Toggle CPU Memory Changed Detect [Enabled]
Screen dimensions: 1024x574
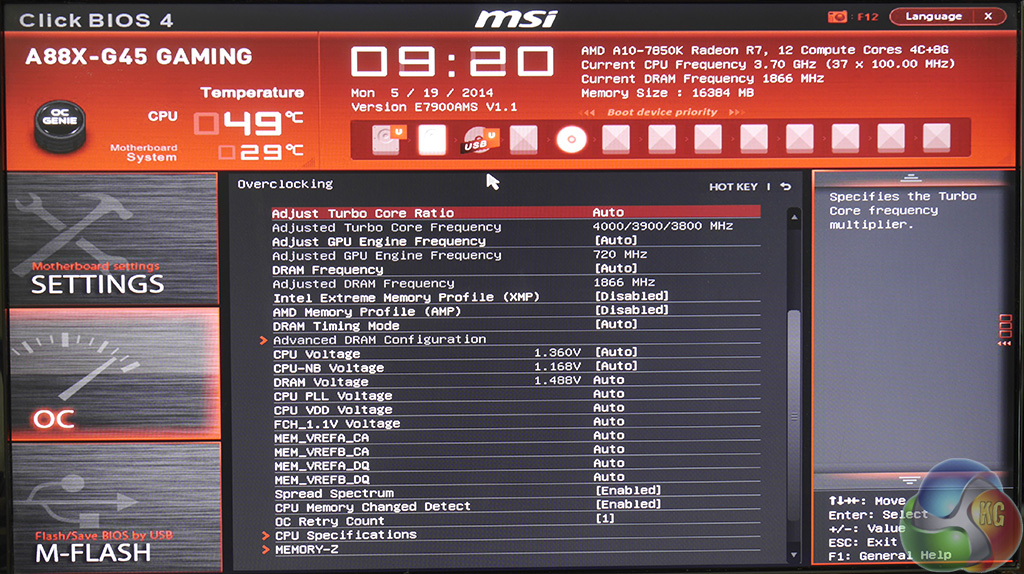pyautogui.click(x=628, y=505)
